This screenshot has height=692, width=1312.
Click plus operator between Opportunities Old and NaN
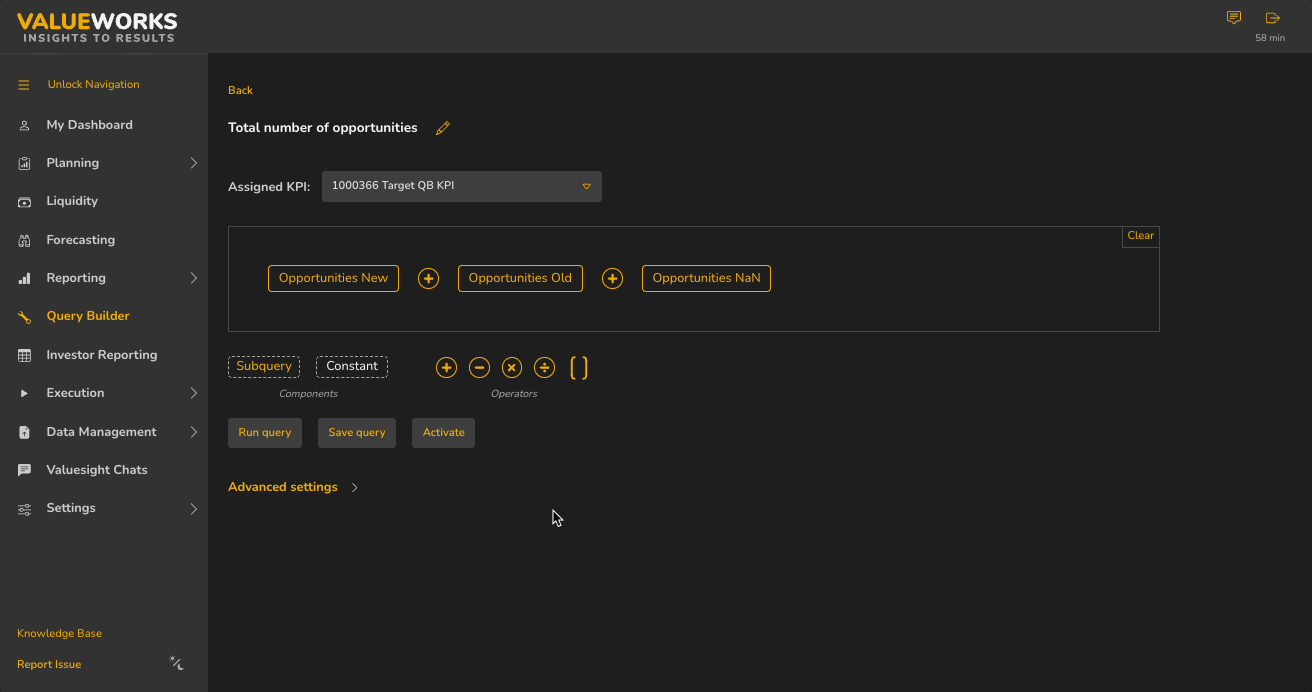click(612, 279)
